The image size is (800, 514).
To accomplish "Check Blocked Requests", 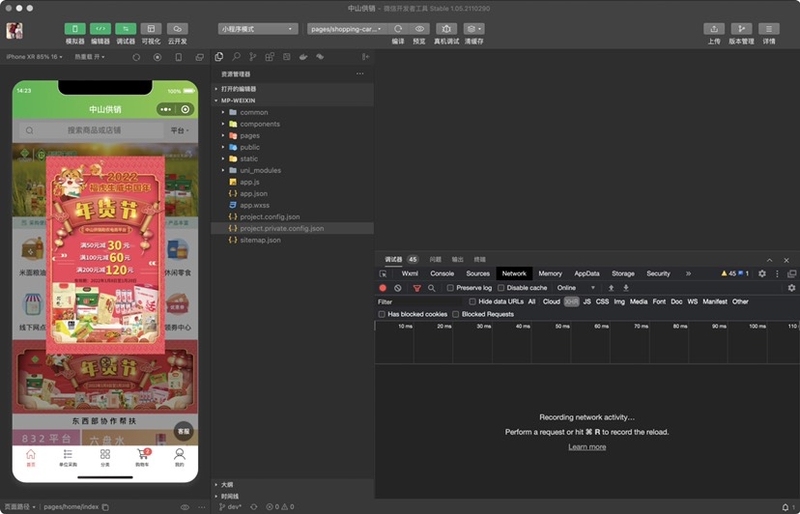I will tap(456, 314).
